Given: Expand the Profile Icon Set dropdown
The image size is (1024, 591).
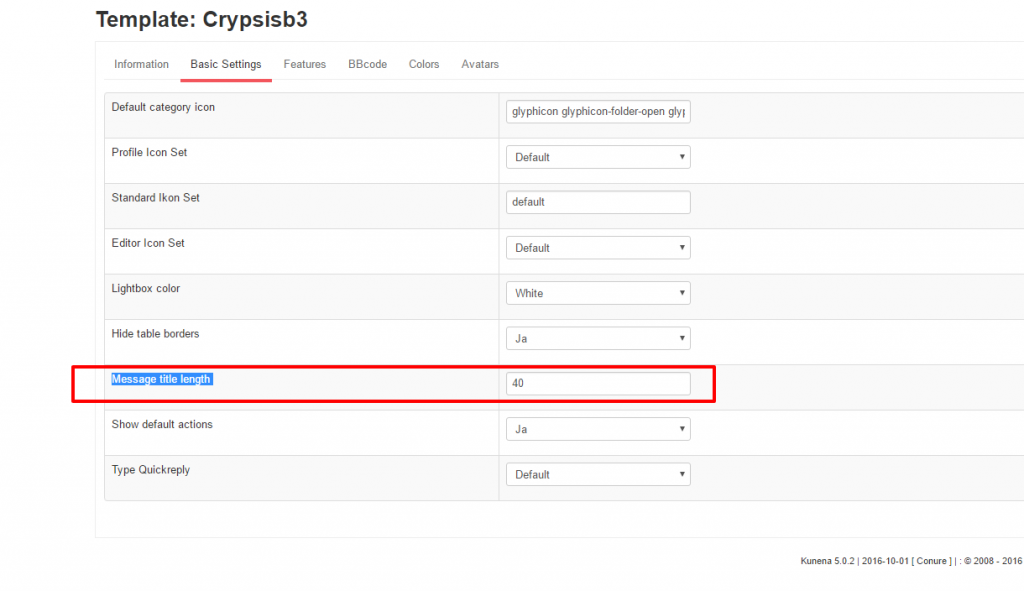Looking at the screenshot, I should pos(598,157).
